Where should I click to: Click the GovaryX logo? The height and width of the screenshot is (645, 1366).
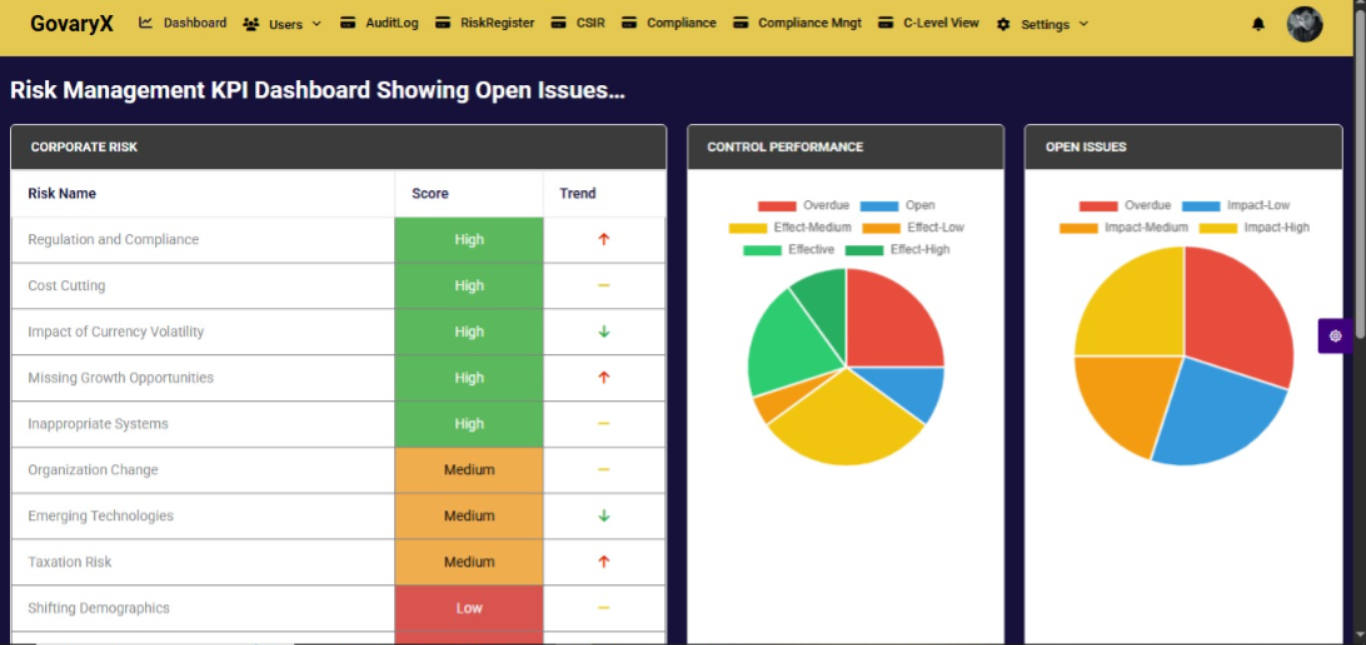point(72,23)
